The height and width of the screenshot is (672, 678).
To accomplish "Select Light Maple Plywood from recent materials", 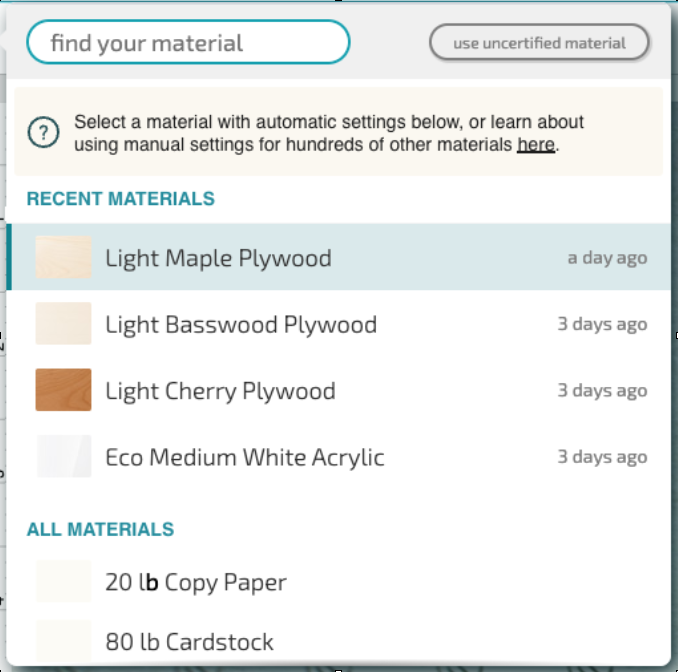I will (218, 258).
